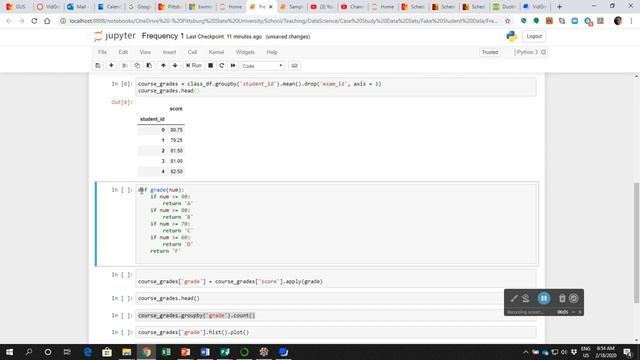640x360 pixels.
Task: Open File Explorer from the taskbar
Action: click(x=127, y=352)
